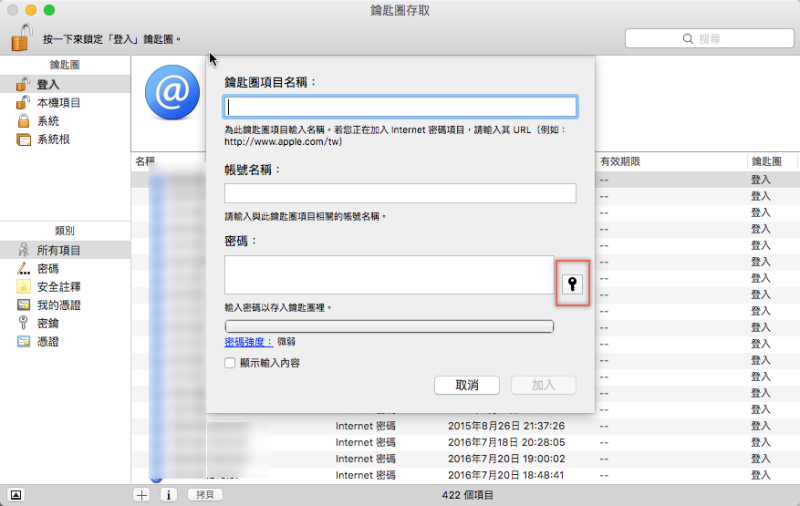Toggle the sidebar view icon at bottom left

[16, 495]
